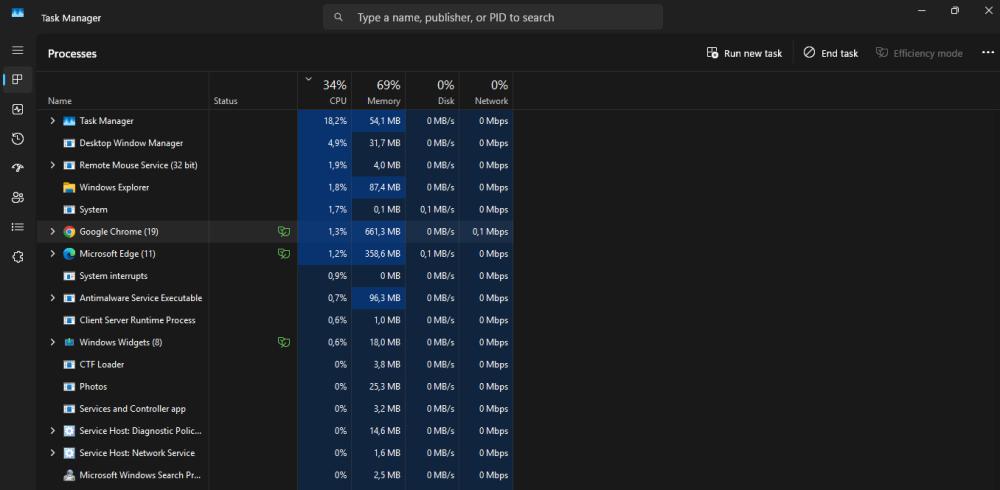Sort processes by Network column header
This screenshot has width=1000, height=490.
pyautogui.click(x=486, y=91)
